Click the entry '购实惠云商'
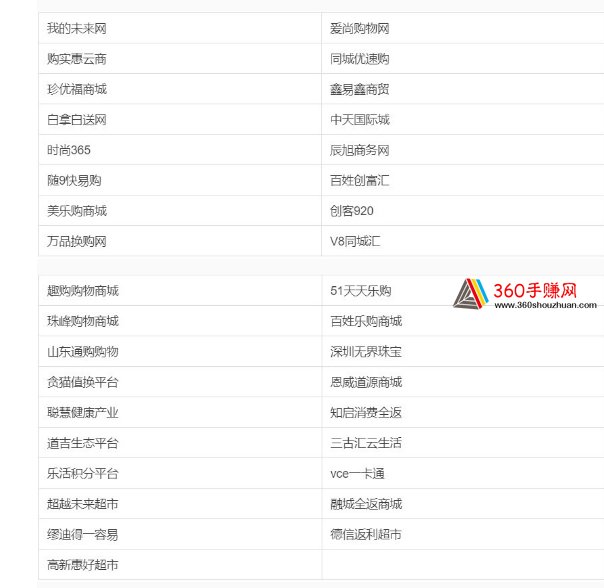The height and width of the screenshot is (588, 604). click(77, 59)
